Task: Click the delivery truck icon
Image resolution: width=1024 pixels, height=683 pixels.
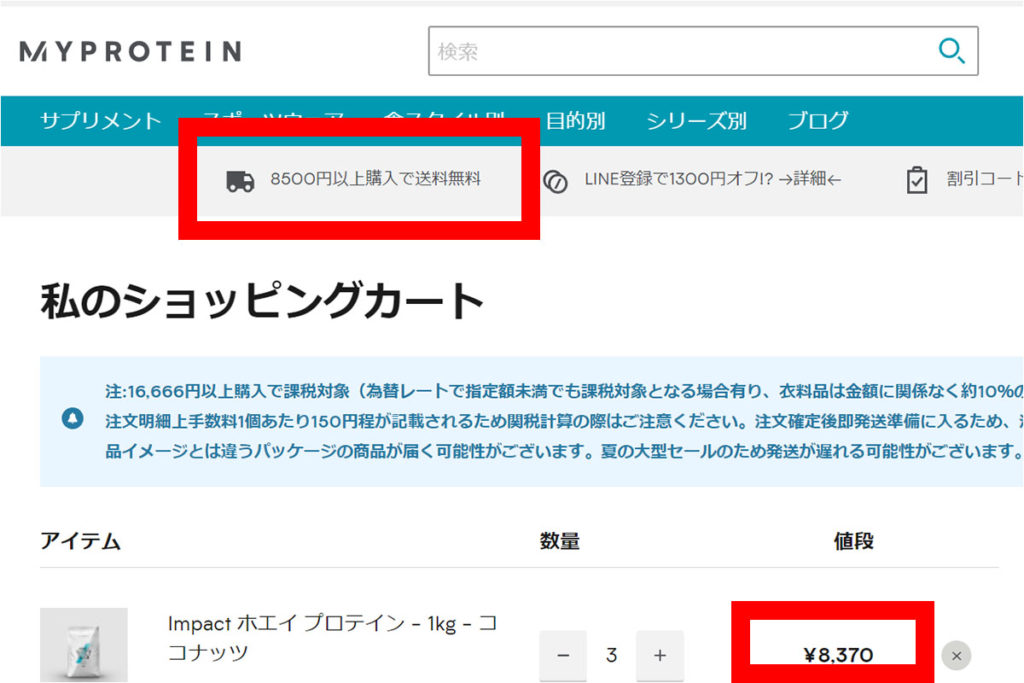Action: click(x=240, y=182)
